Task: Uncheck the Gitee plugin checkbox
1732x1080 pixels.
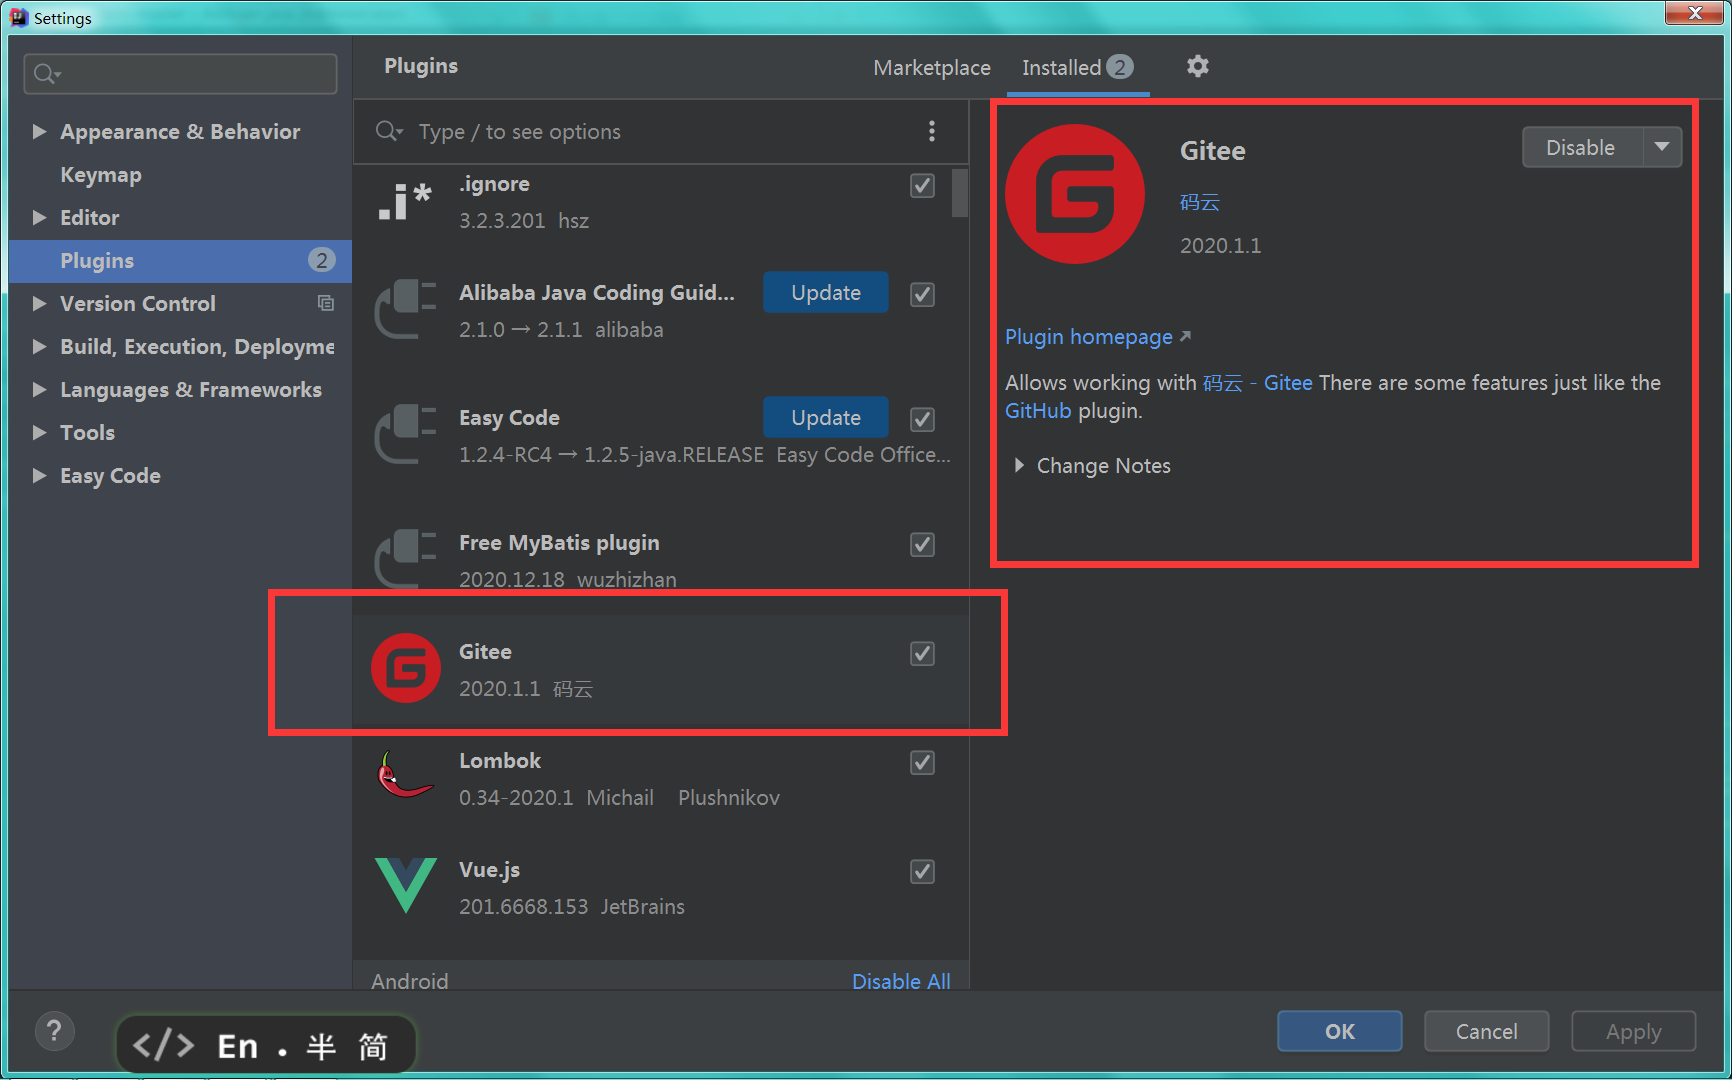Action: [922, 653]
